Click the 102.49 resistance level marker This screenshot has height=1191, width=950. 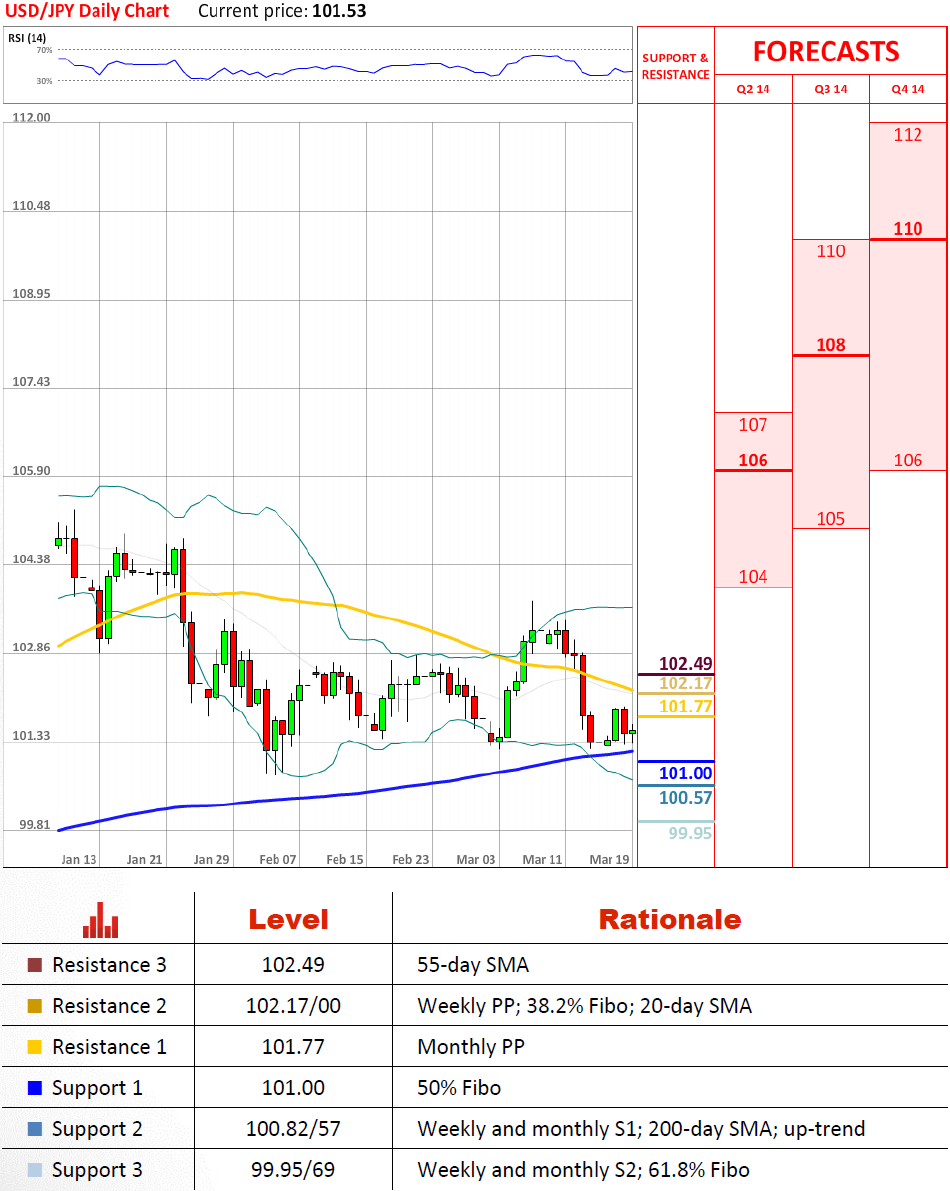pyautogui.click(x=685, y=664)
